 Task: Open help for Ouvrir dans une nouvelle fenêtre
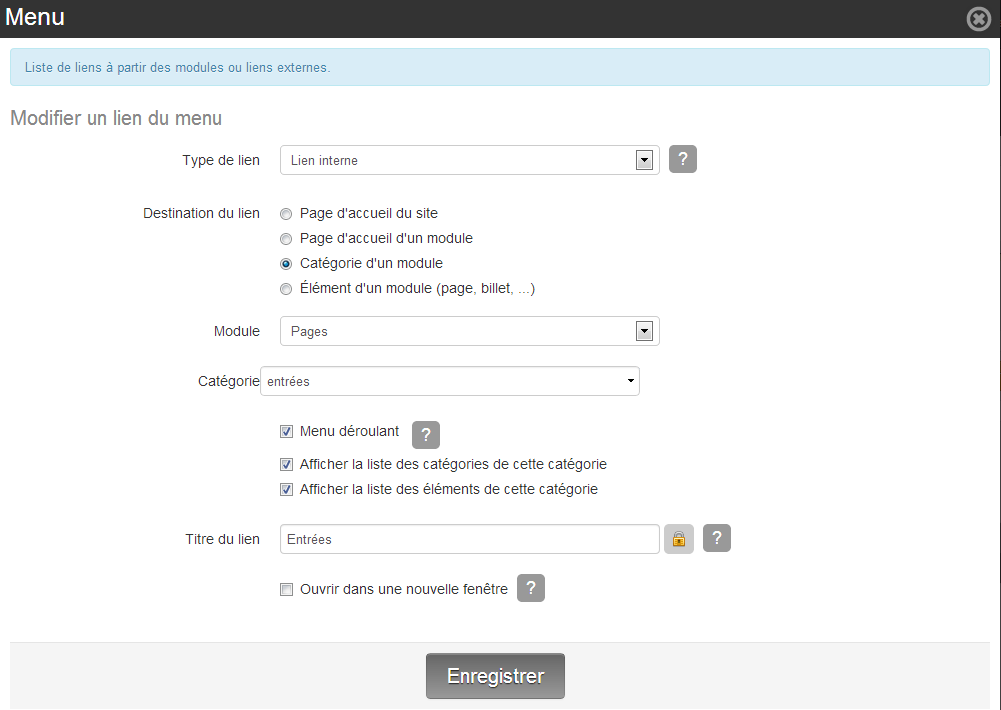click(x=531, y=588)
